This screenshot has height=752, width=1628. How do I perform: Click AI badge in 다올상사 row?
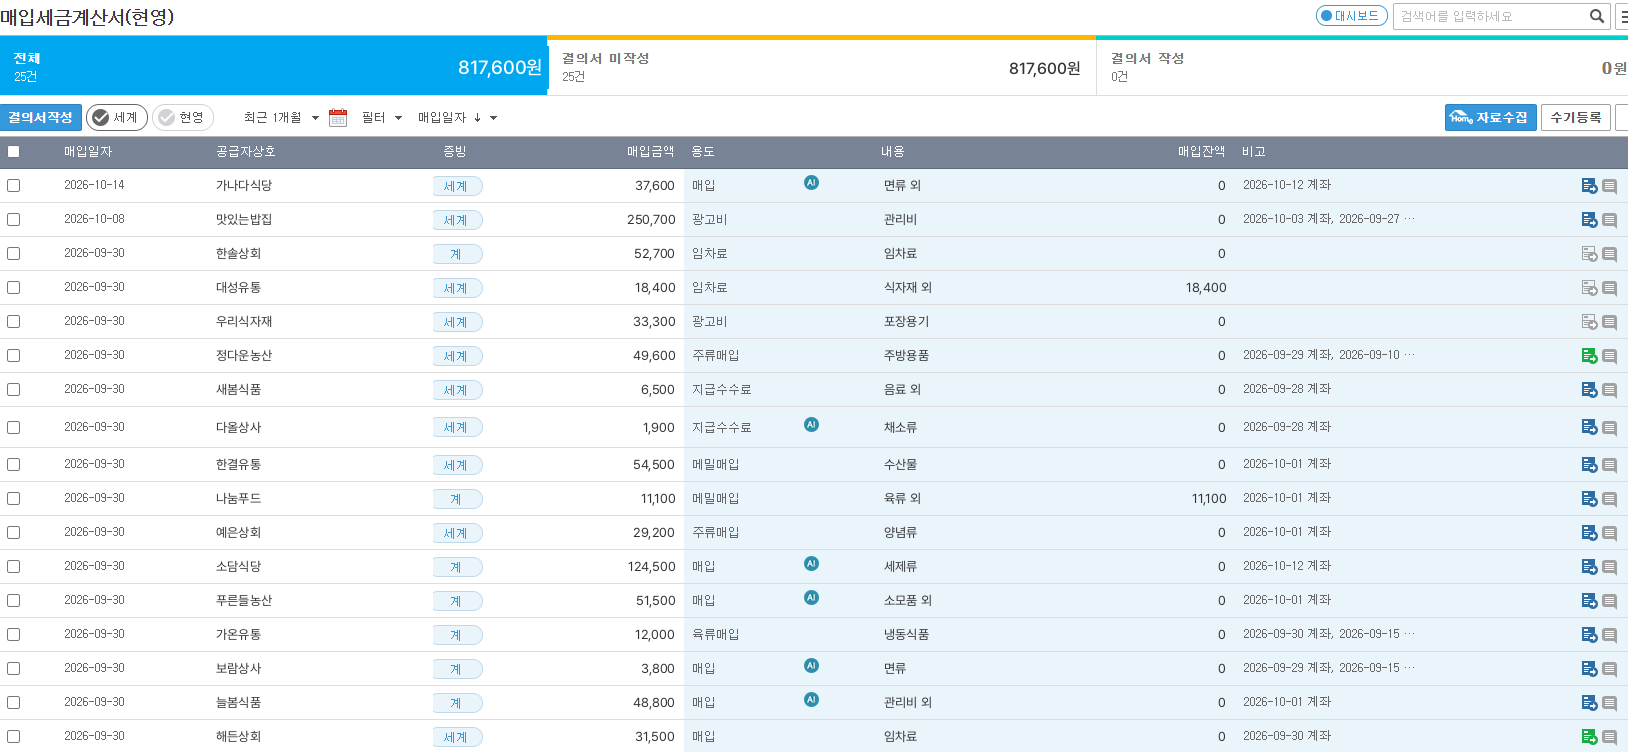coord(811,425)
